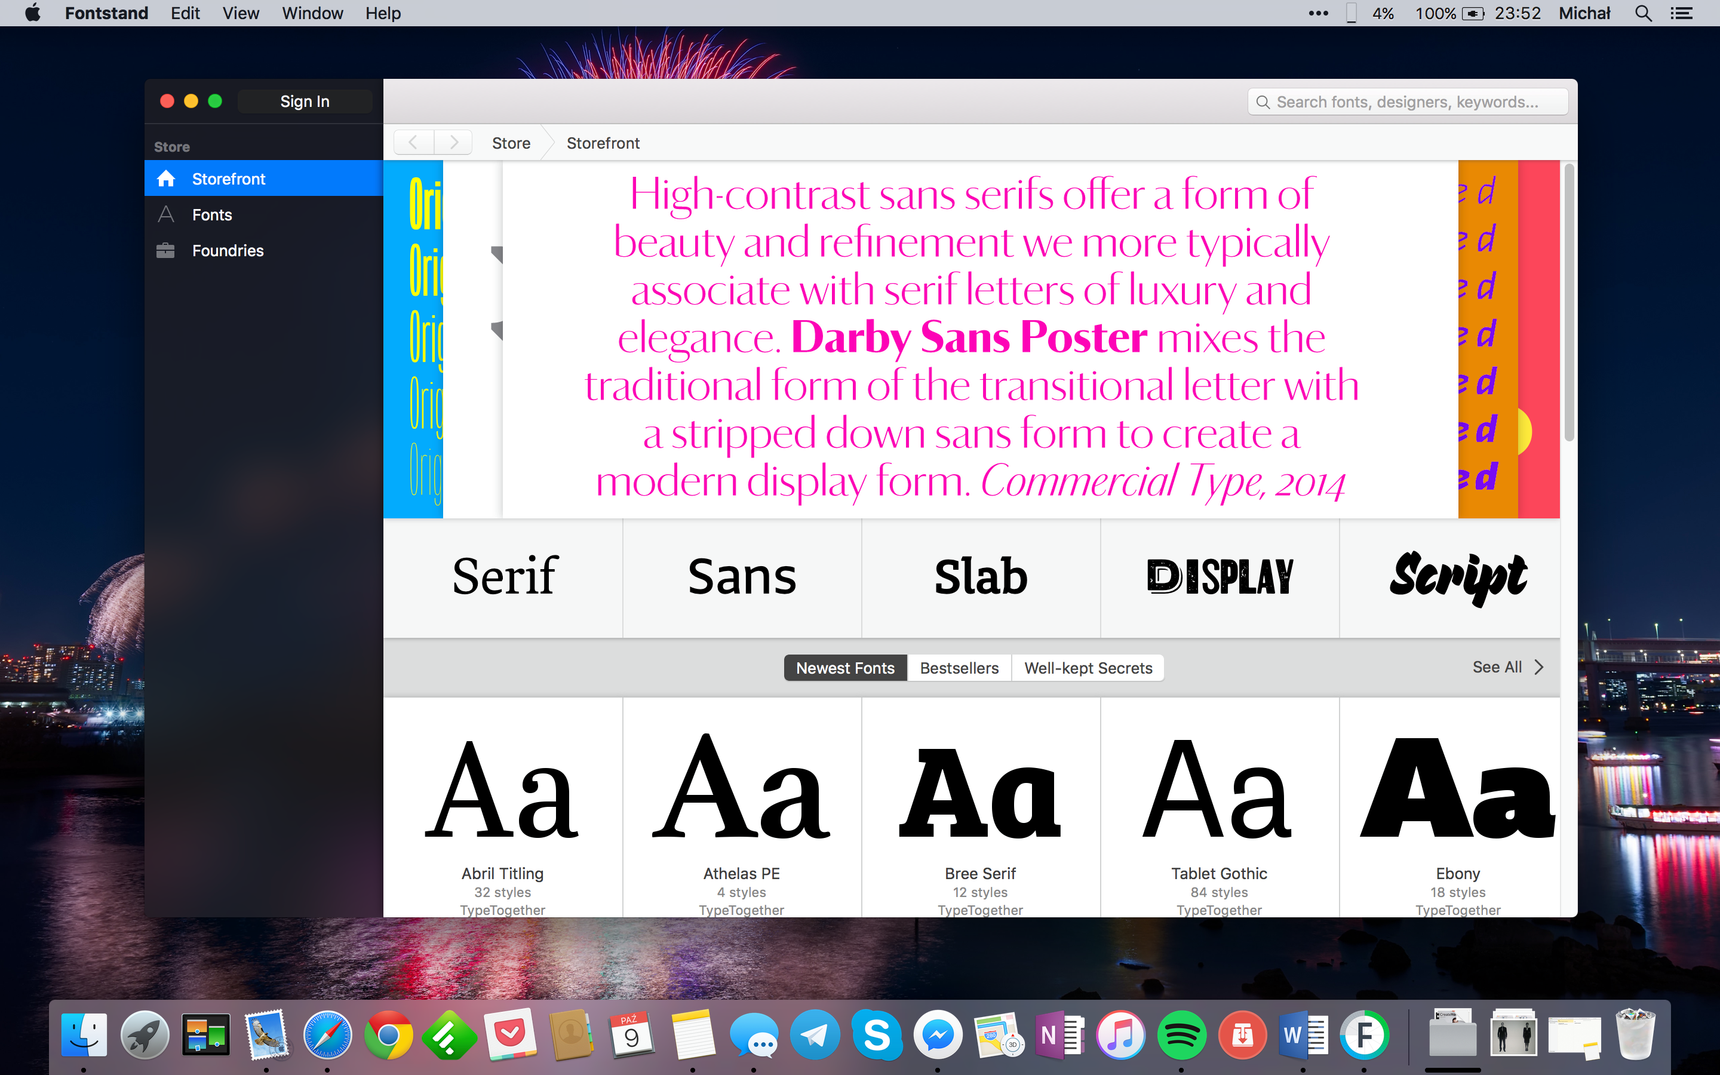Open Telegram in the dock
This screenshot has height=1075, width=1720.
(816, 1035)
